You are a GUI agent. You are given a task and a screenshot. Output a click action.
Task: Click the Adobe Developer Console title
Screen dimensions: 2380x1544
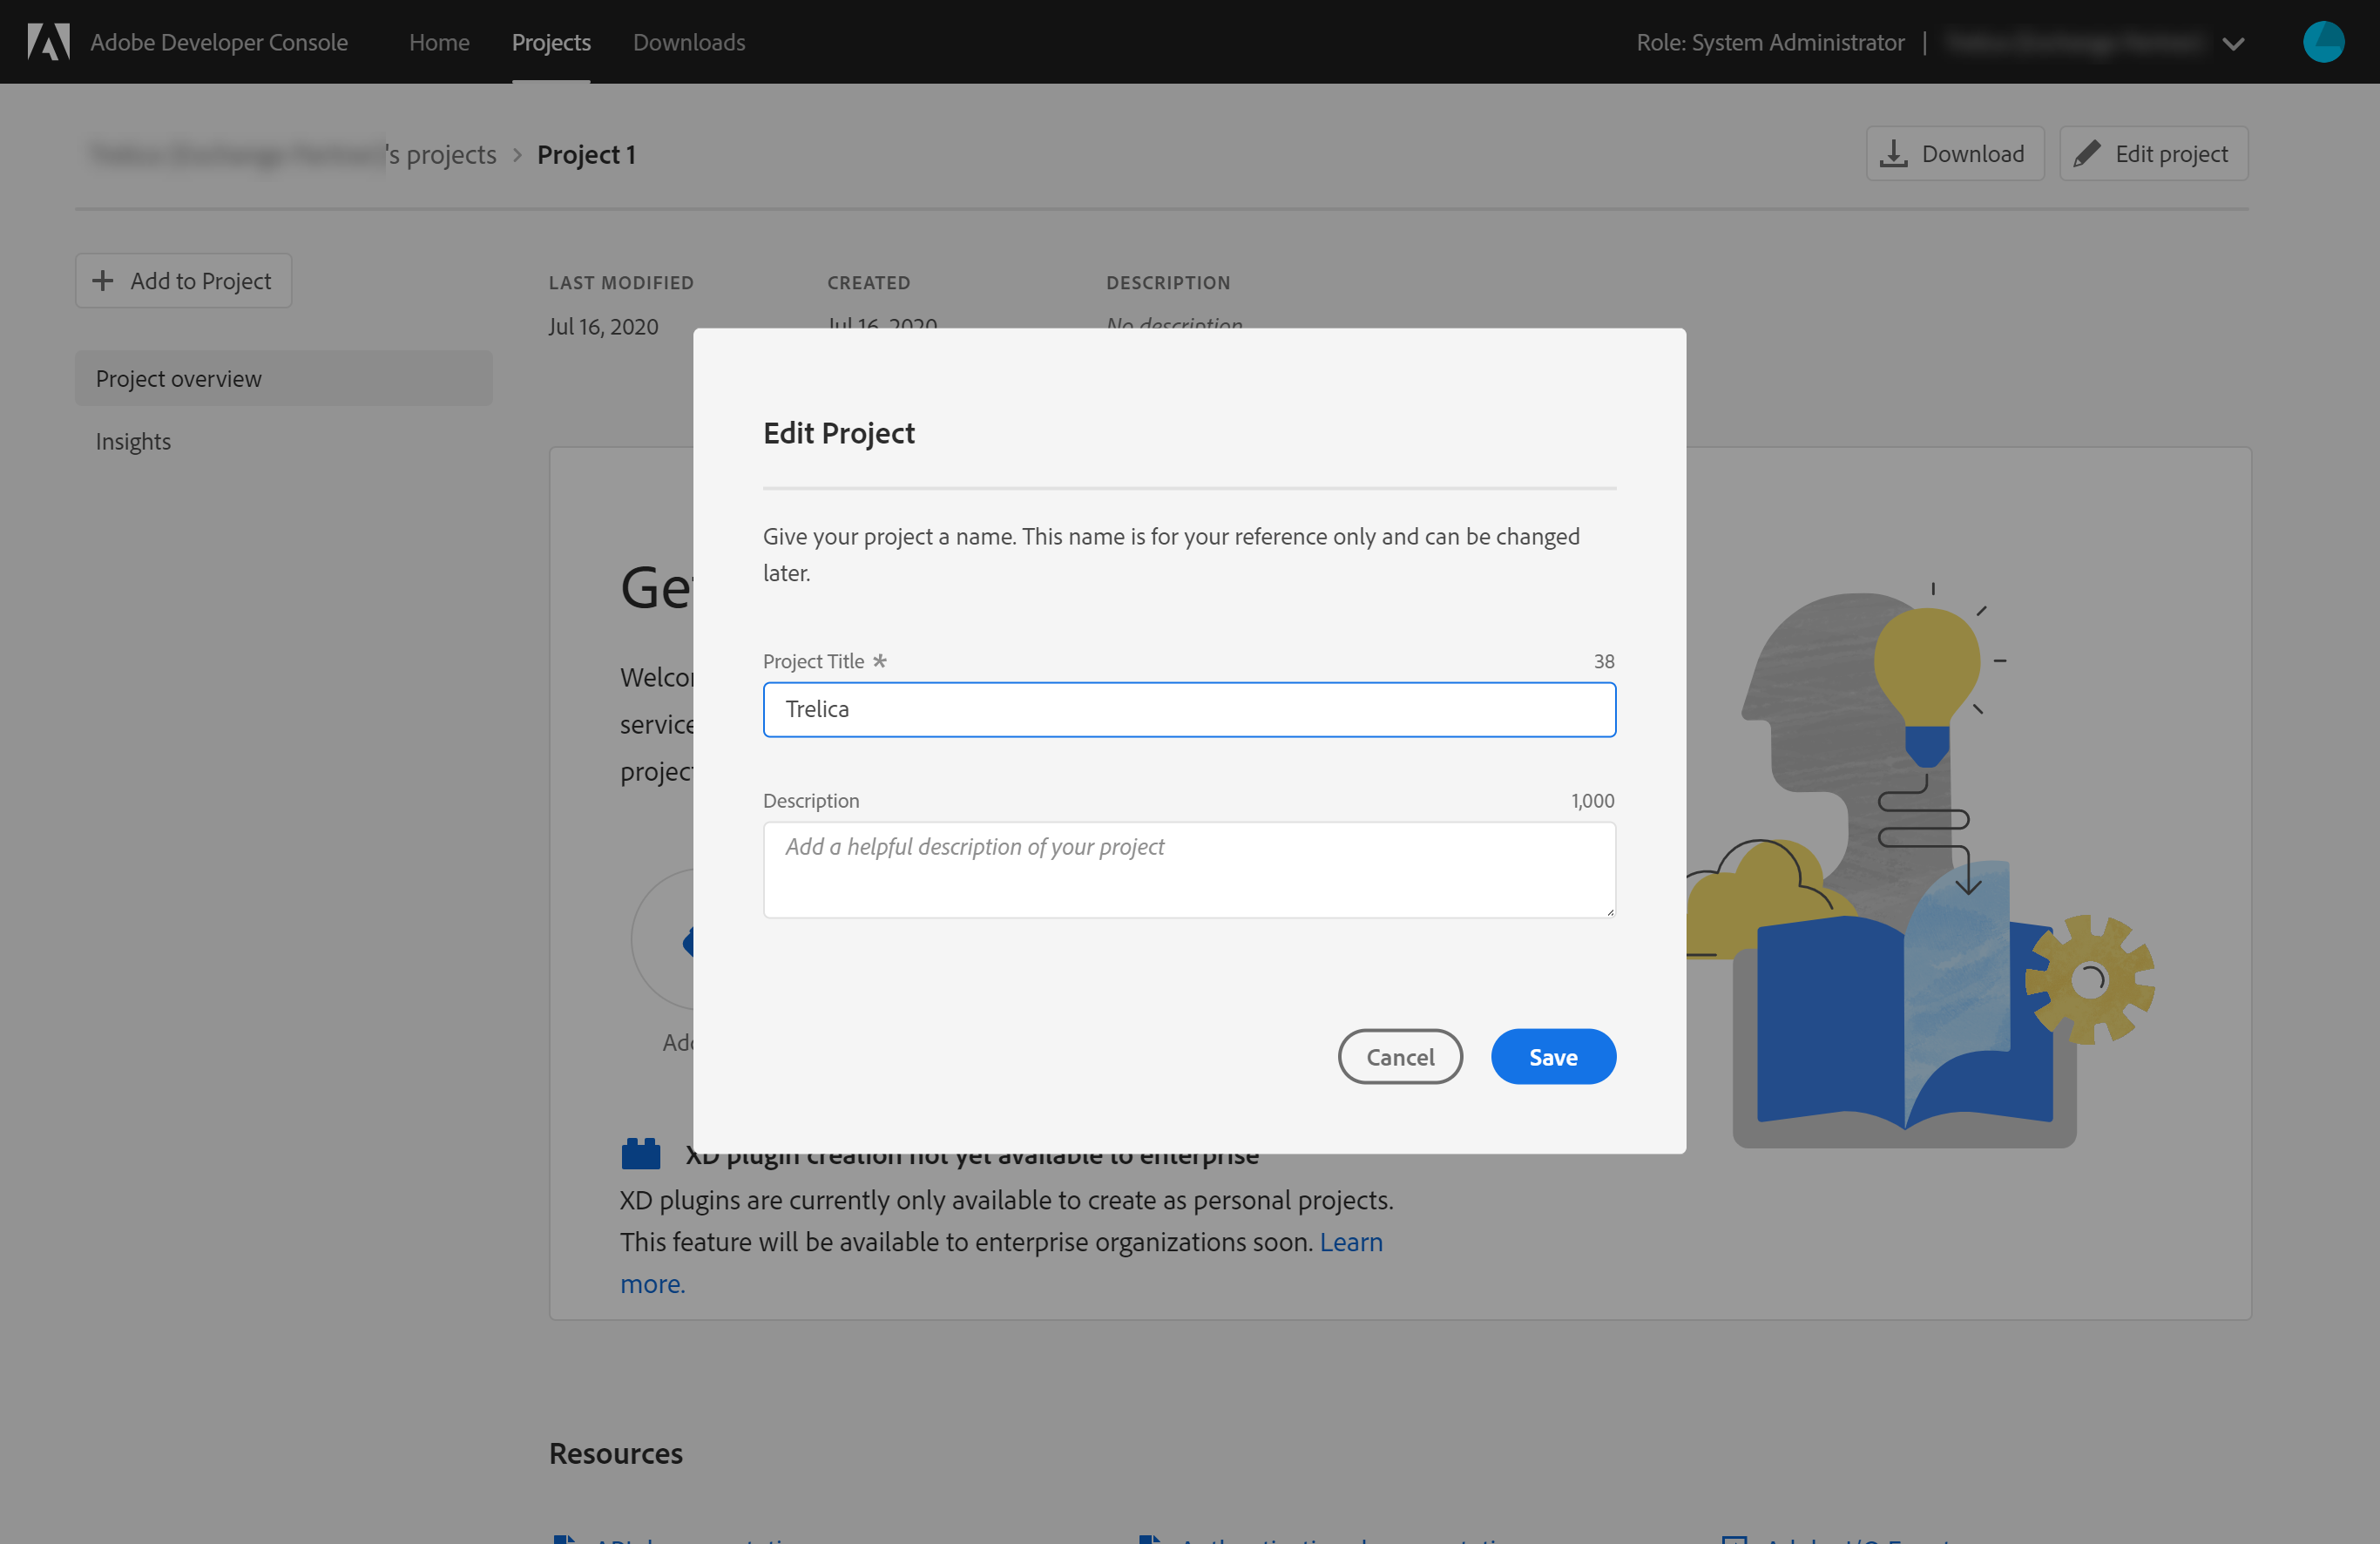[x=219, y=42]
